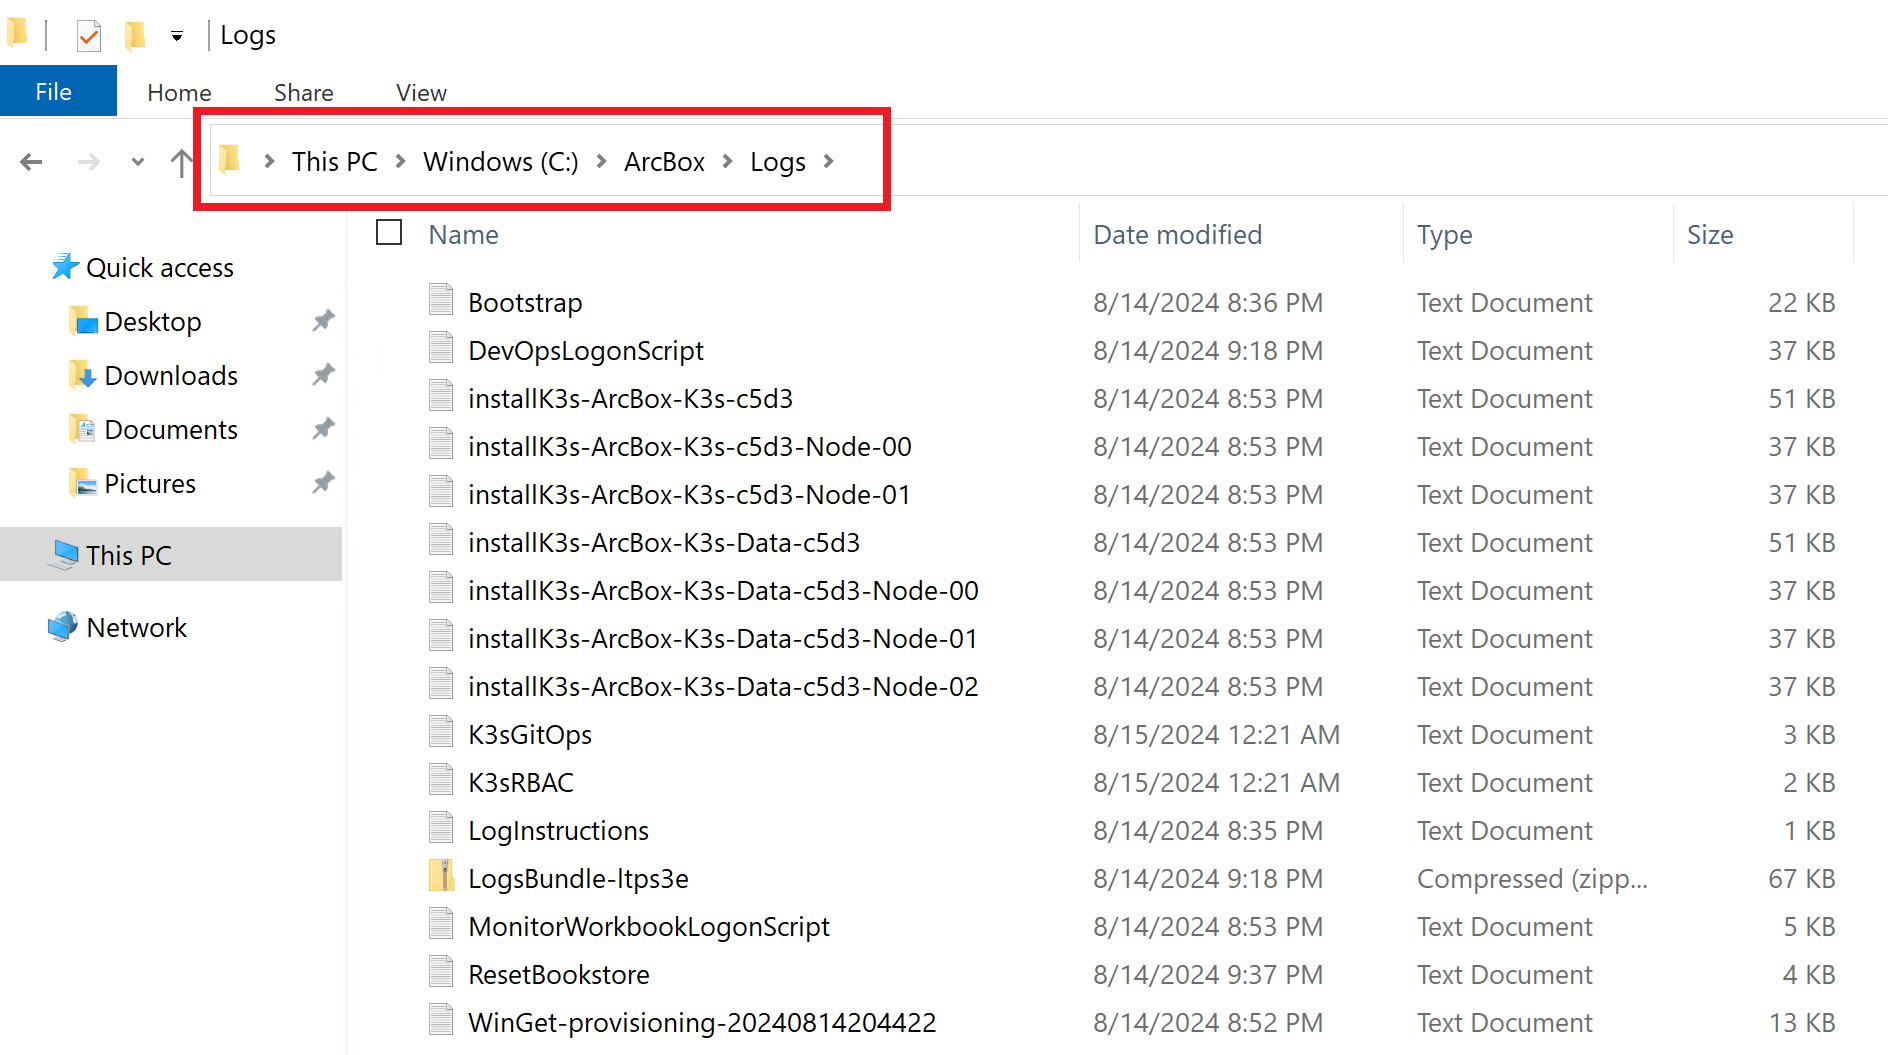Go back using the Back arrow

[32, 161]
